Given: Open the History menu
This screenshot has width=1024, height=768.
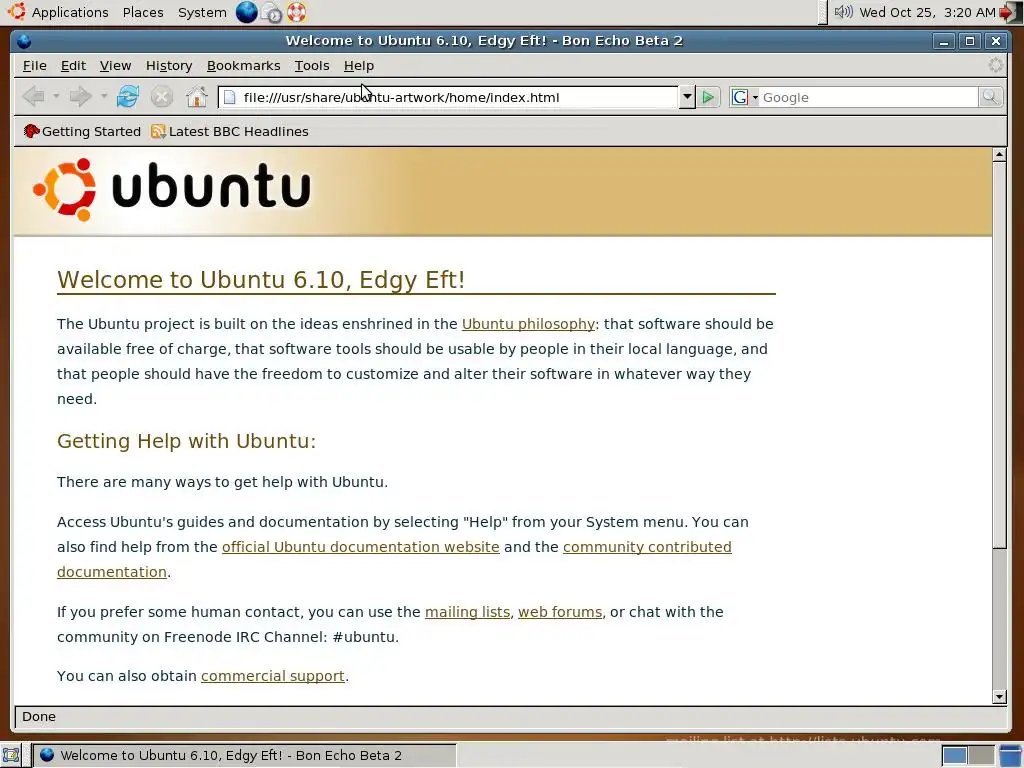Looking at the screenshot, I should [x=168, y=65].
